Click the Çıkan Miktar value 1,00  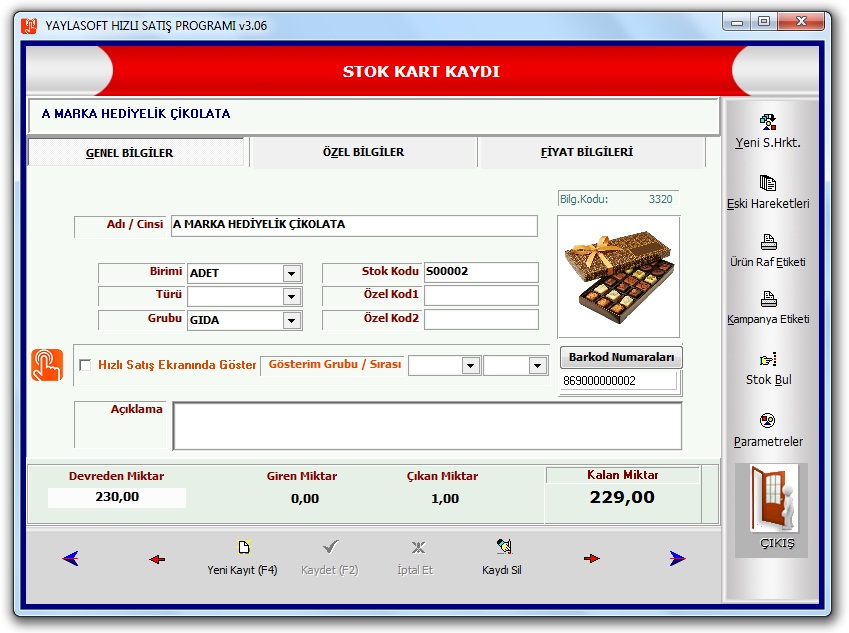[x=445, y=499]
